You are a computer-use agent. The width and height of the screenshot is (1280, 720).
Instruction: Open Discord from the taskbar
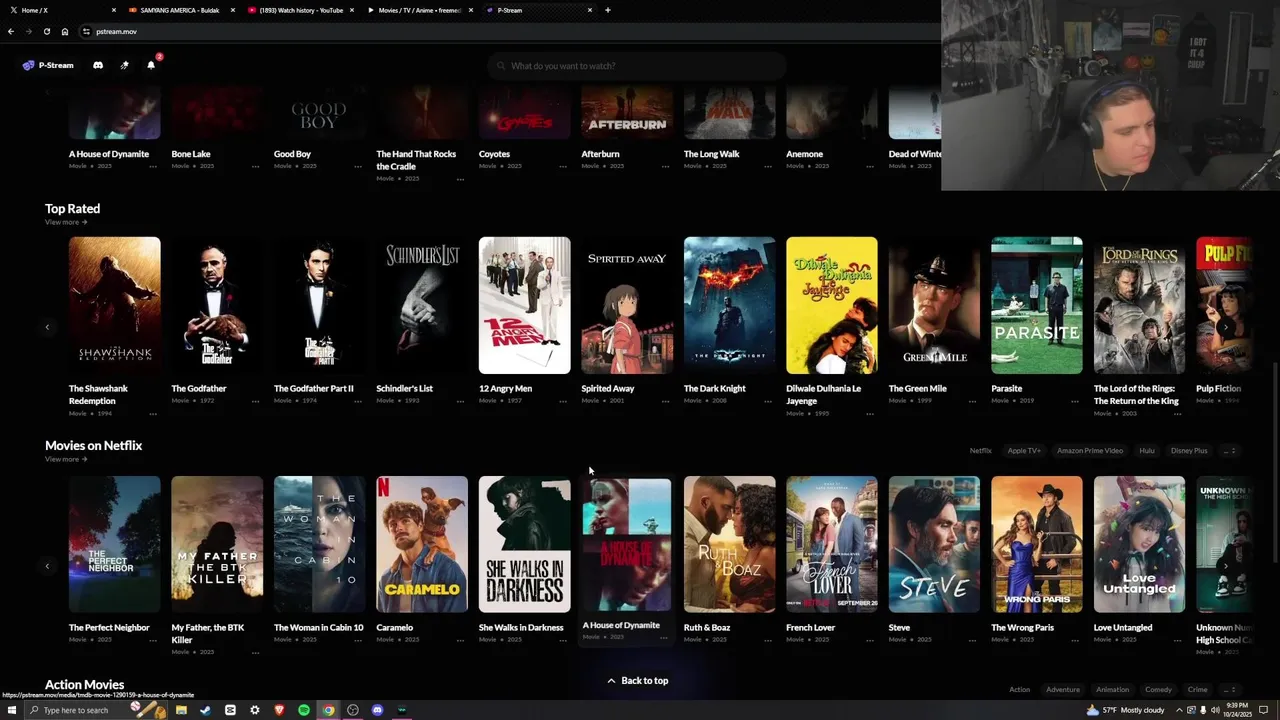click(x=377, y=710)
